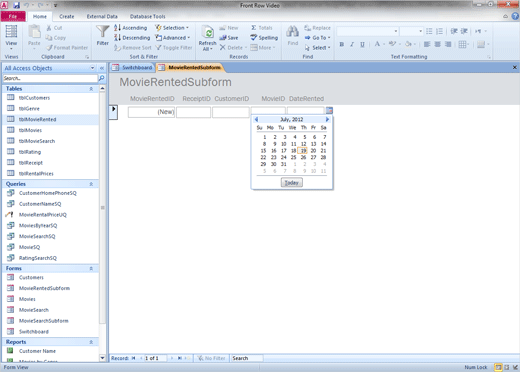Switch to Form View status bar button

[x=498, y=367]
